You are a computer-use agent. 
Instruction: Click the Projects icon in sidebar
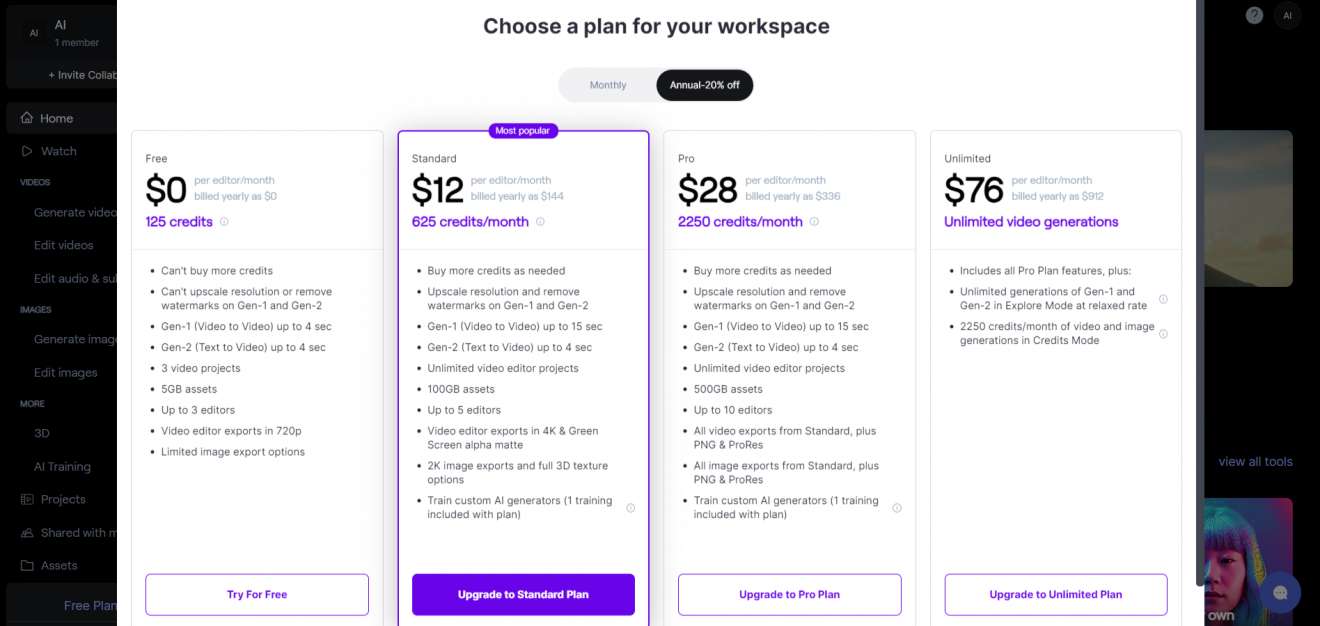27,499
